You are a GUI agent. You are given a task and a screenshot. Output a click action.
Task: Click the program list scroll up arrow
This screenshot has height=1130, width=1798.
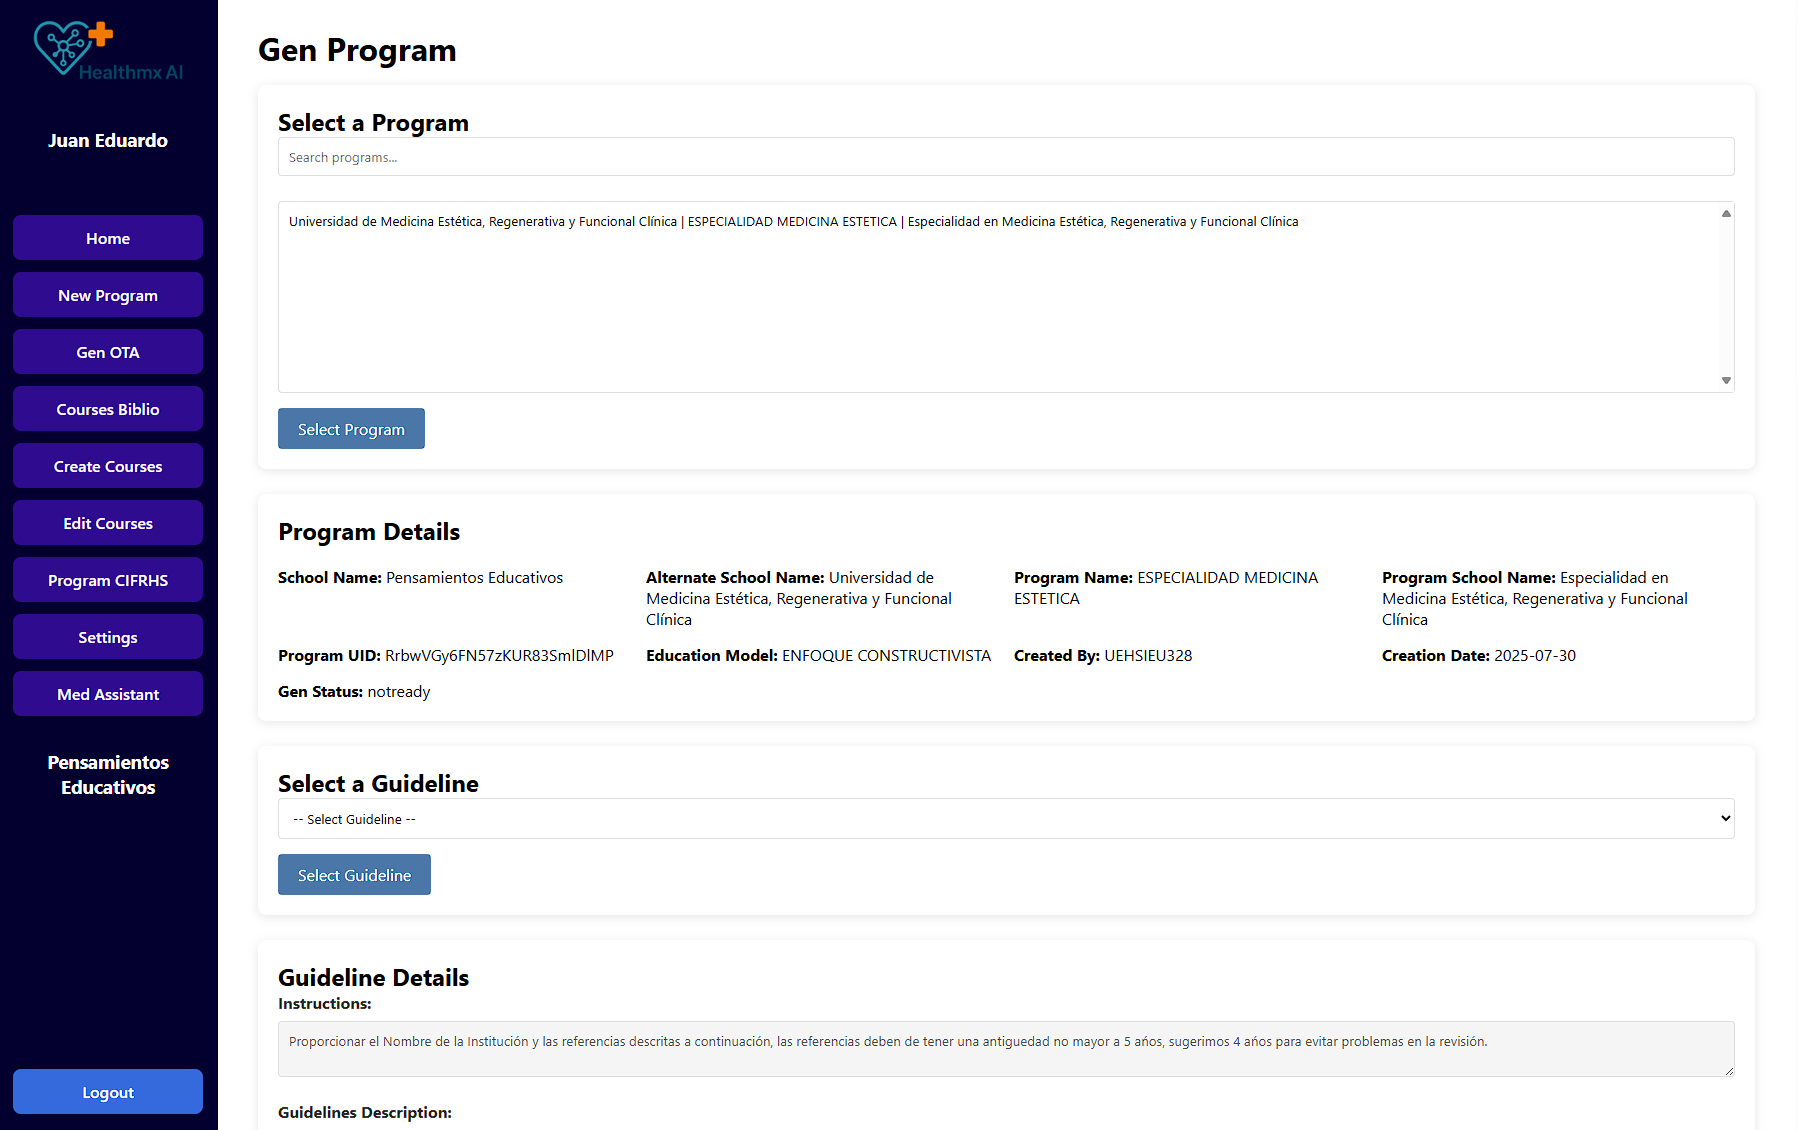[x=1726, y=213]
